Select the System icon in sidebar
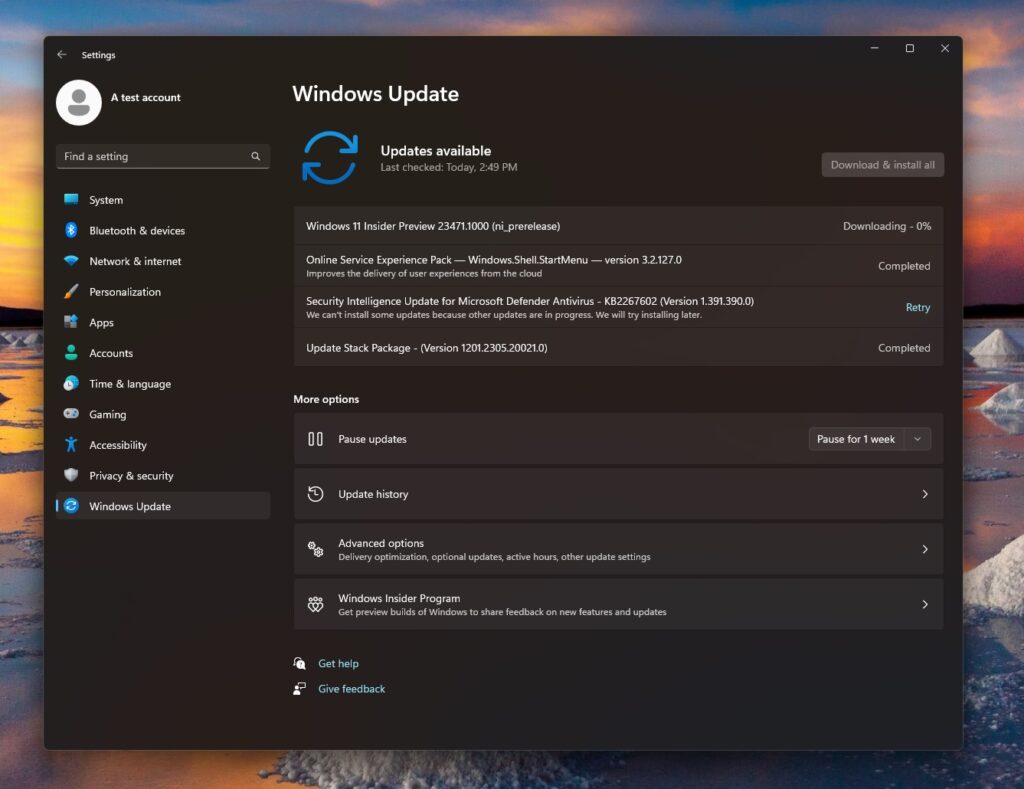1024x789 pixels. point(70,200)
